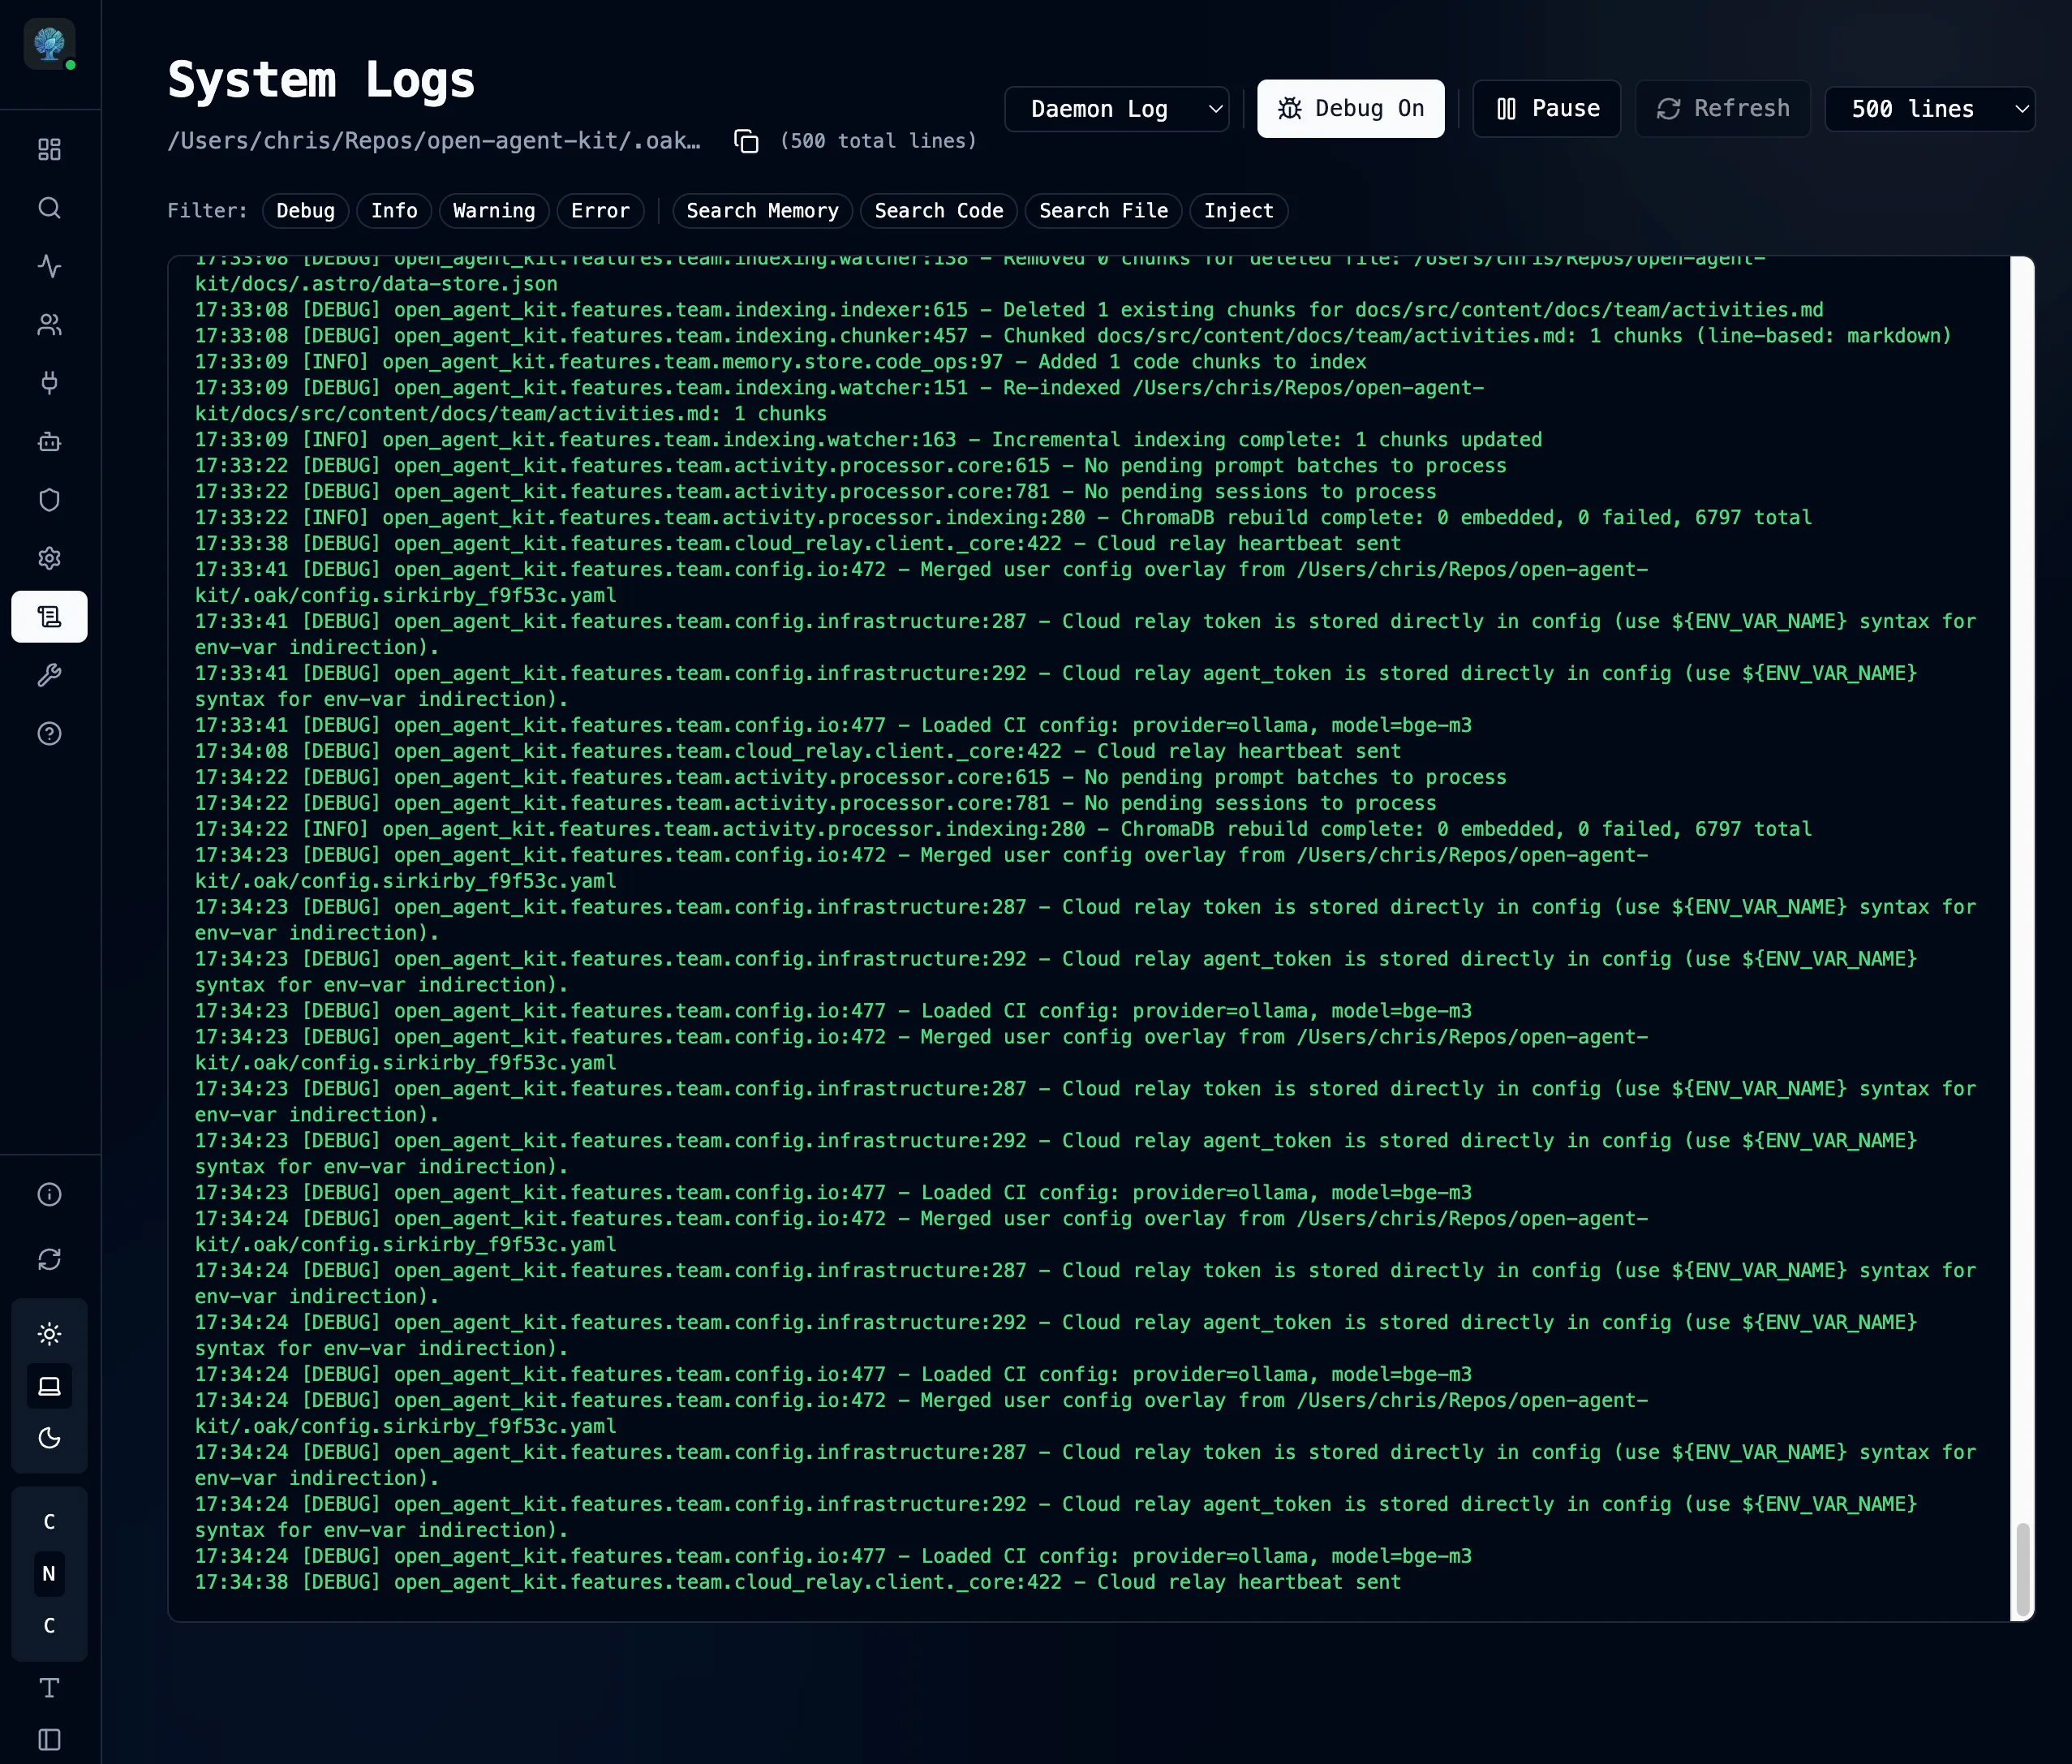Open the Inject action
Screen dimensions: 2072x1764
(1238, 211)
